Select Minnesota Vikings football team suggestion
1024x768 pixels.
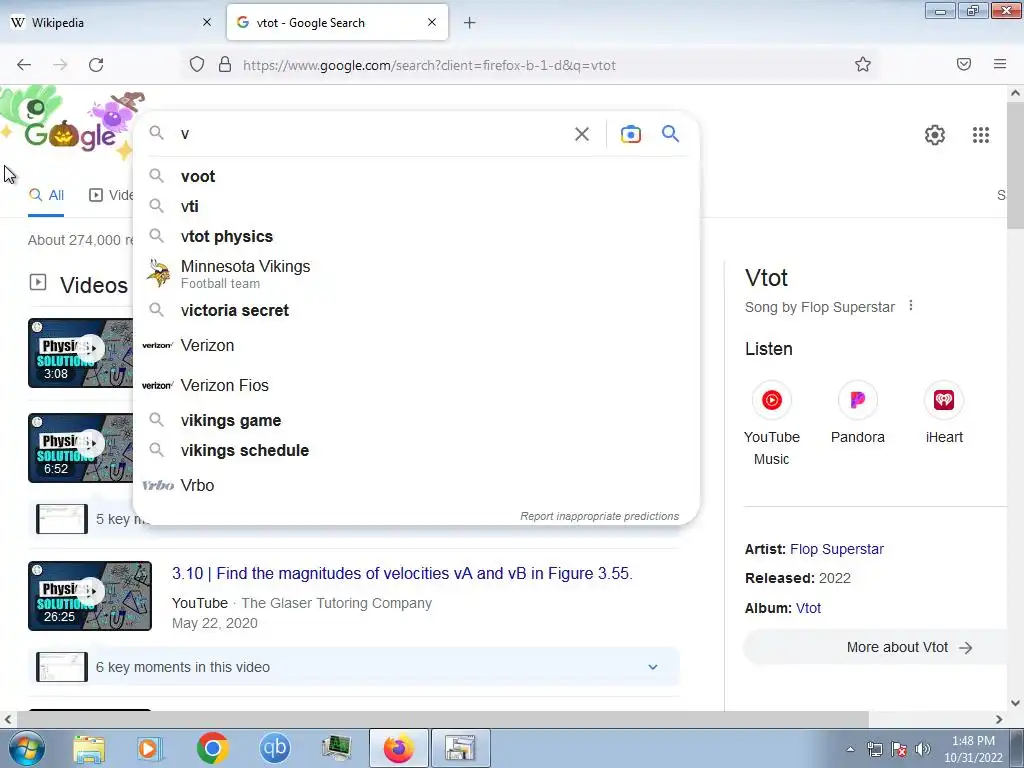pos(416,274)
